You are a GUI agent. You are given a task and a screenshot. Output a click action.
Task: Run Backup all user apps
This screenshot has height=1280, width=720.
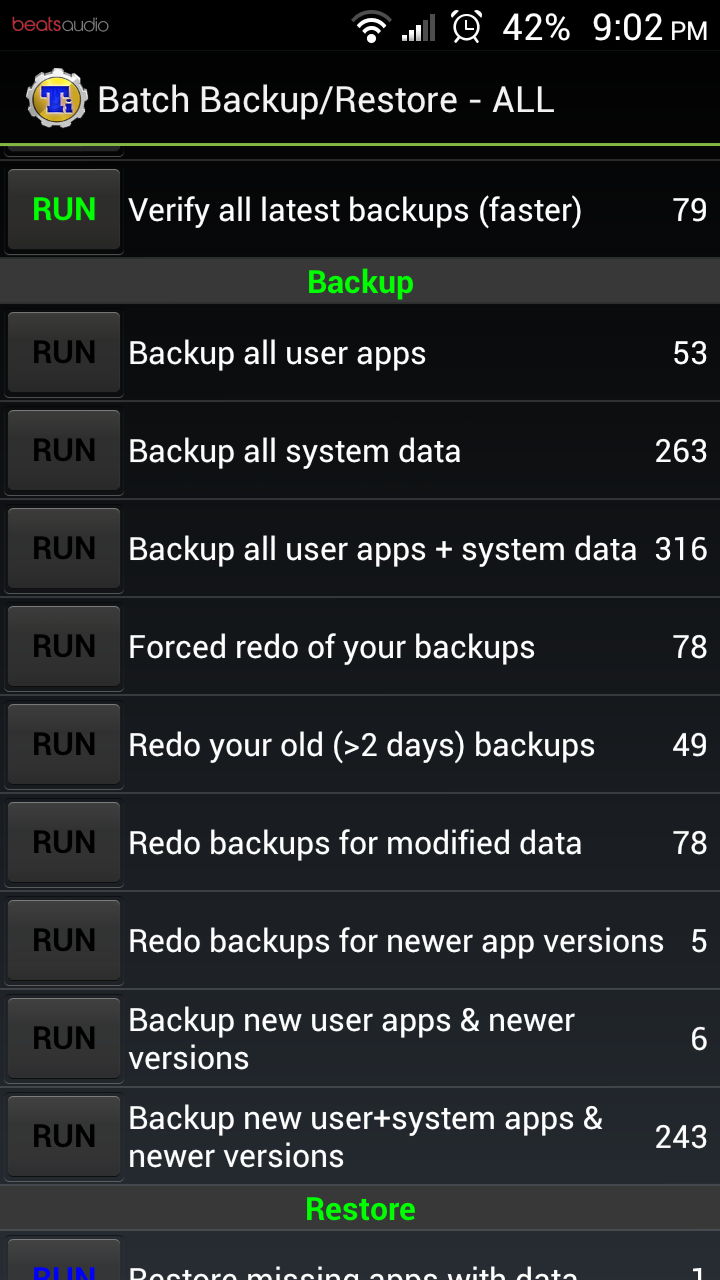[x=64, y=353]
